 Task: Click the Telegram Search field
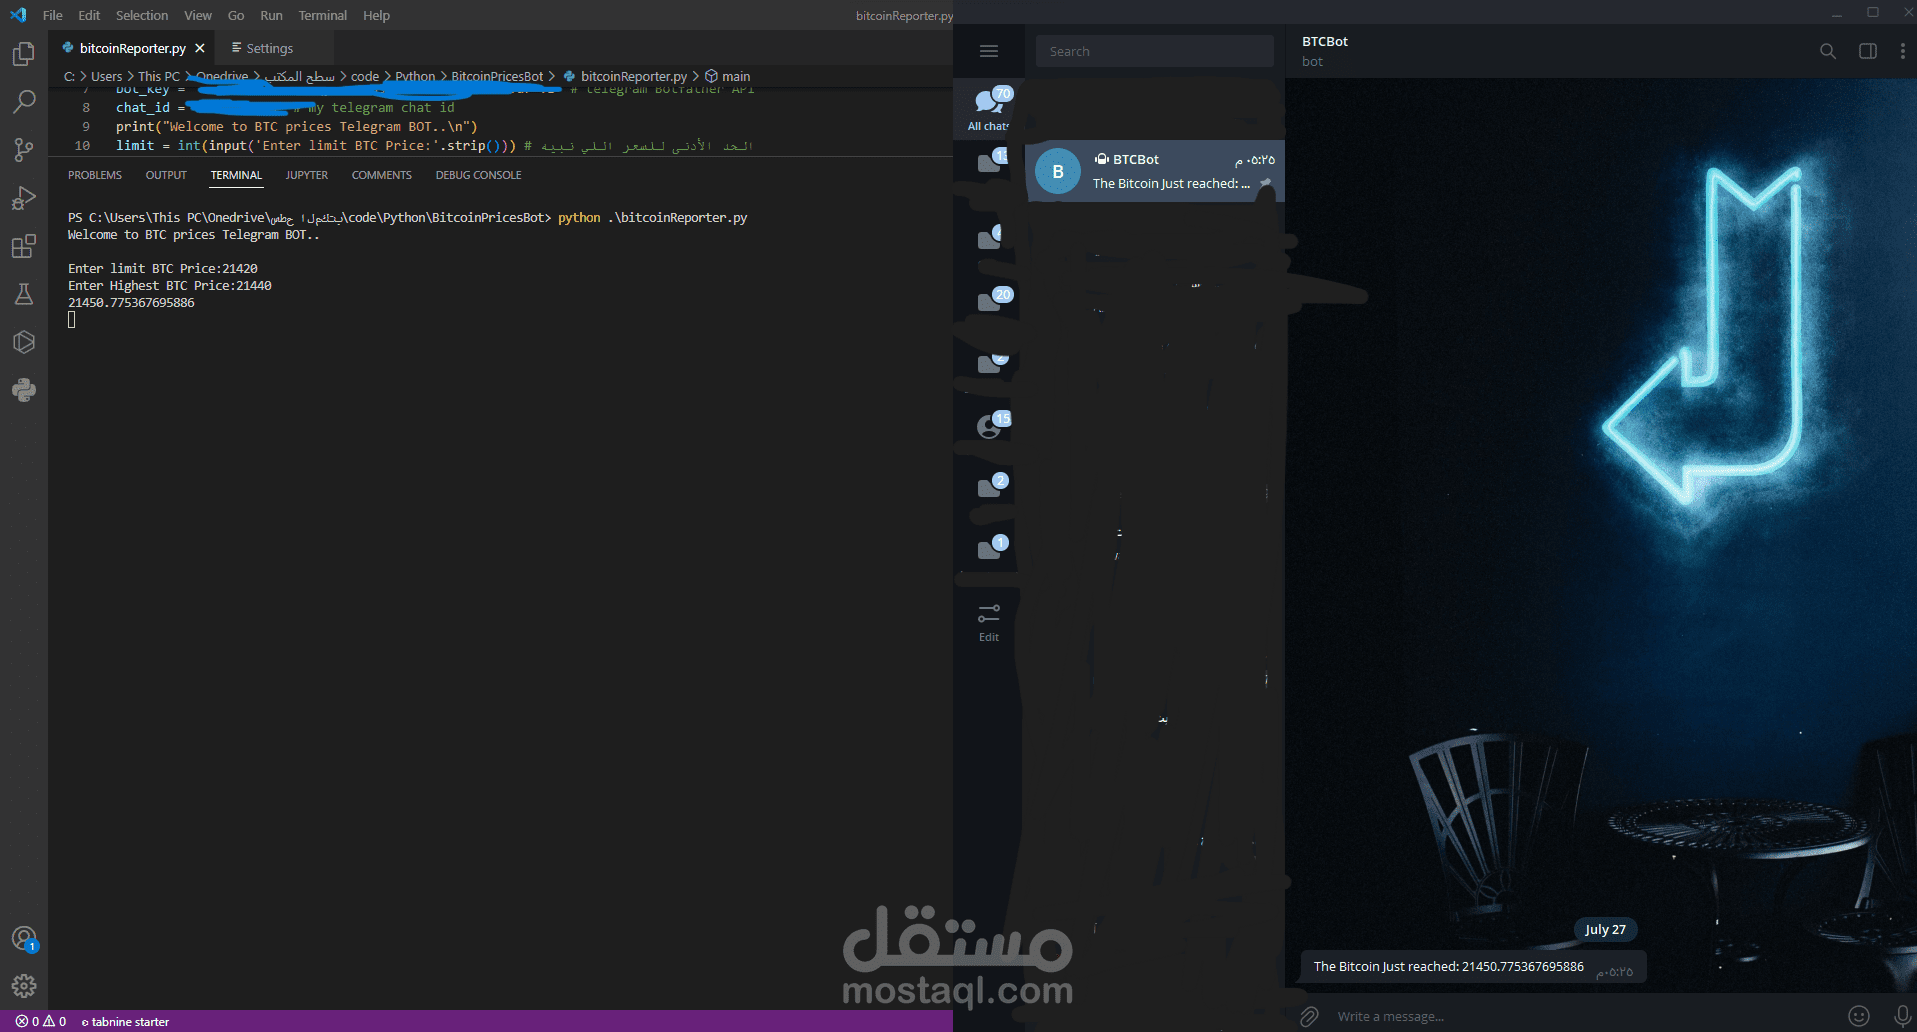click(1155, 51)
